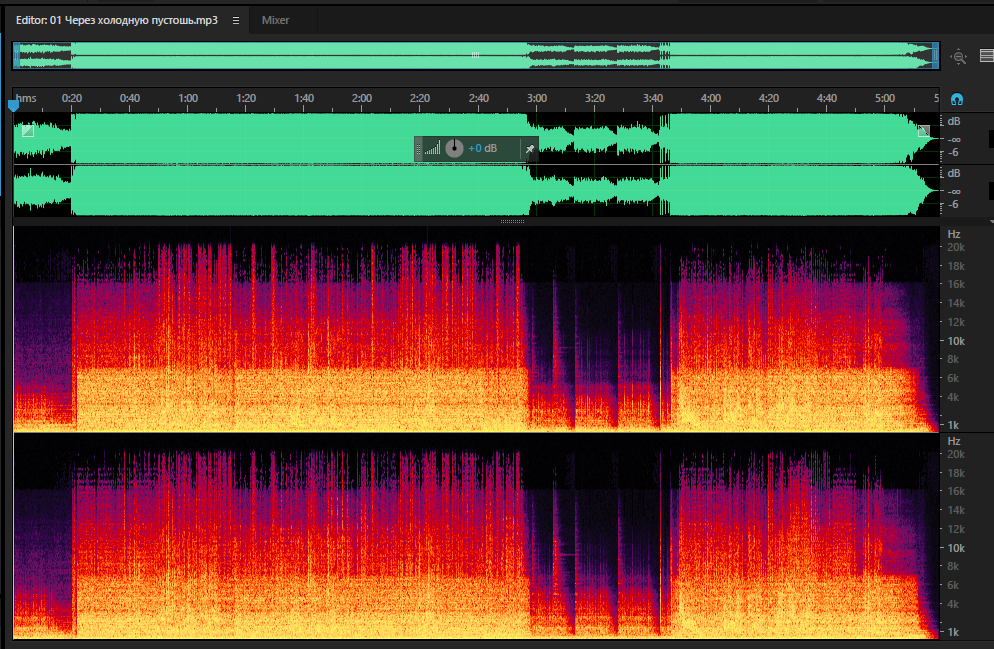Image resolution: width=994 pixels, height=649 pixels.
Task: Click the left edge handle of the zoom navigator
Action: click(x=16, y=56)
